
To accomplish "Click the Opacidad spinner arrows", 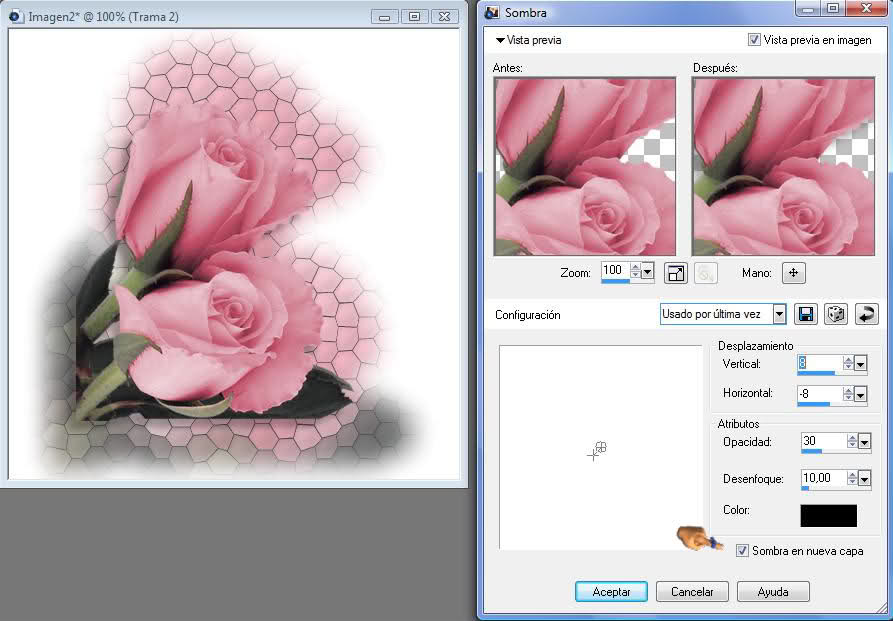I will tap(853, 442).
